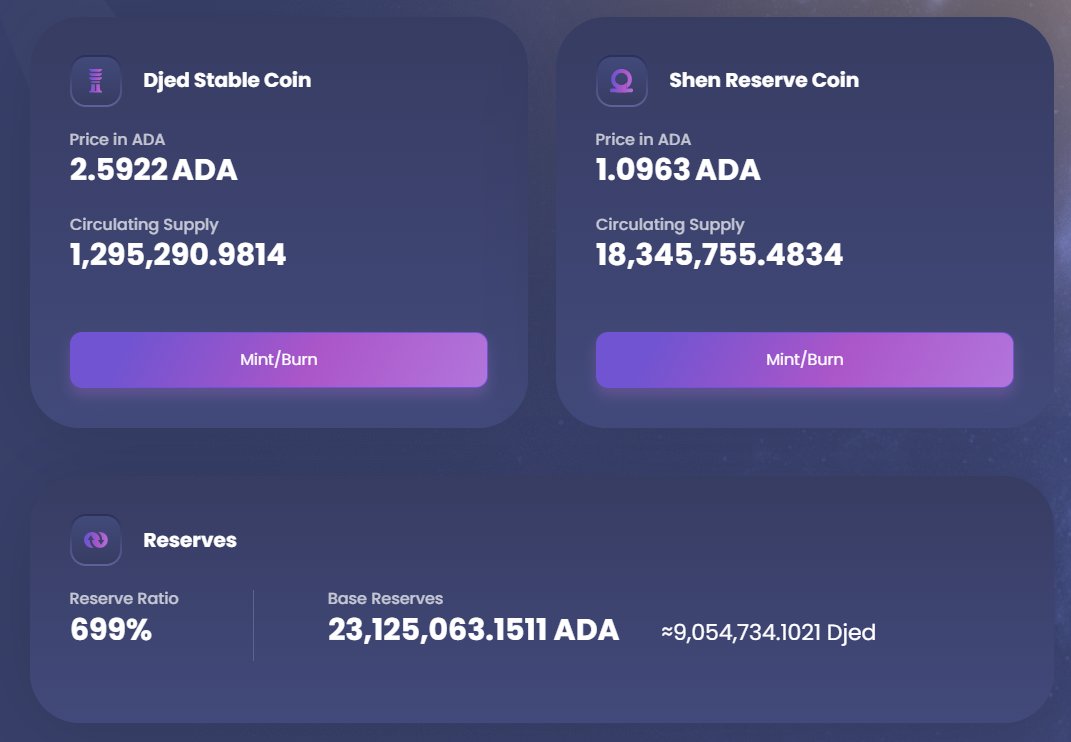This screenshot has height=742, width=1071.
Task: Click the Shen Reserve Coin heading
Action: pyautogui.click(x=764, y=80)
